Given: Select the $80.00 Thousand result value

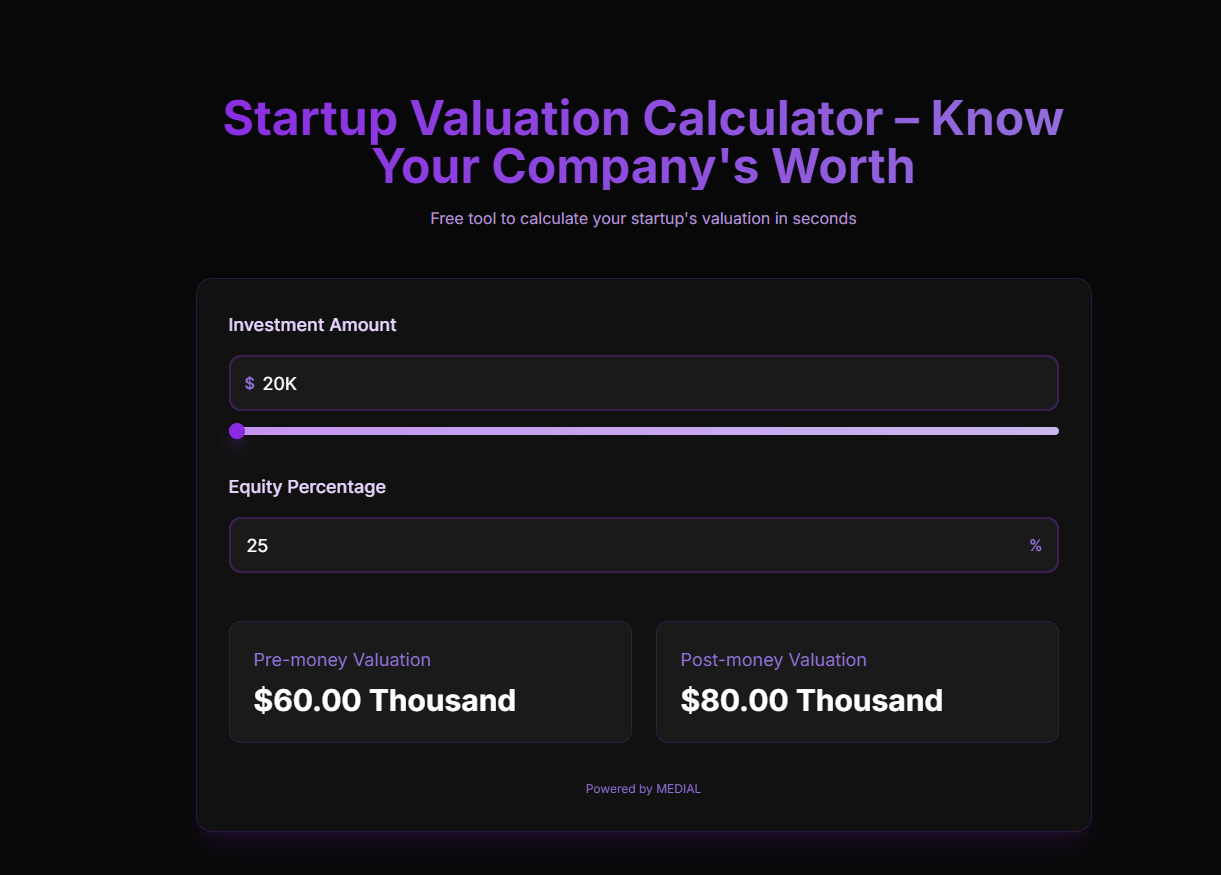Looking at the screenshot, I should click(811, 700).
